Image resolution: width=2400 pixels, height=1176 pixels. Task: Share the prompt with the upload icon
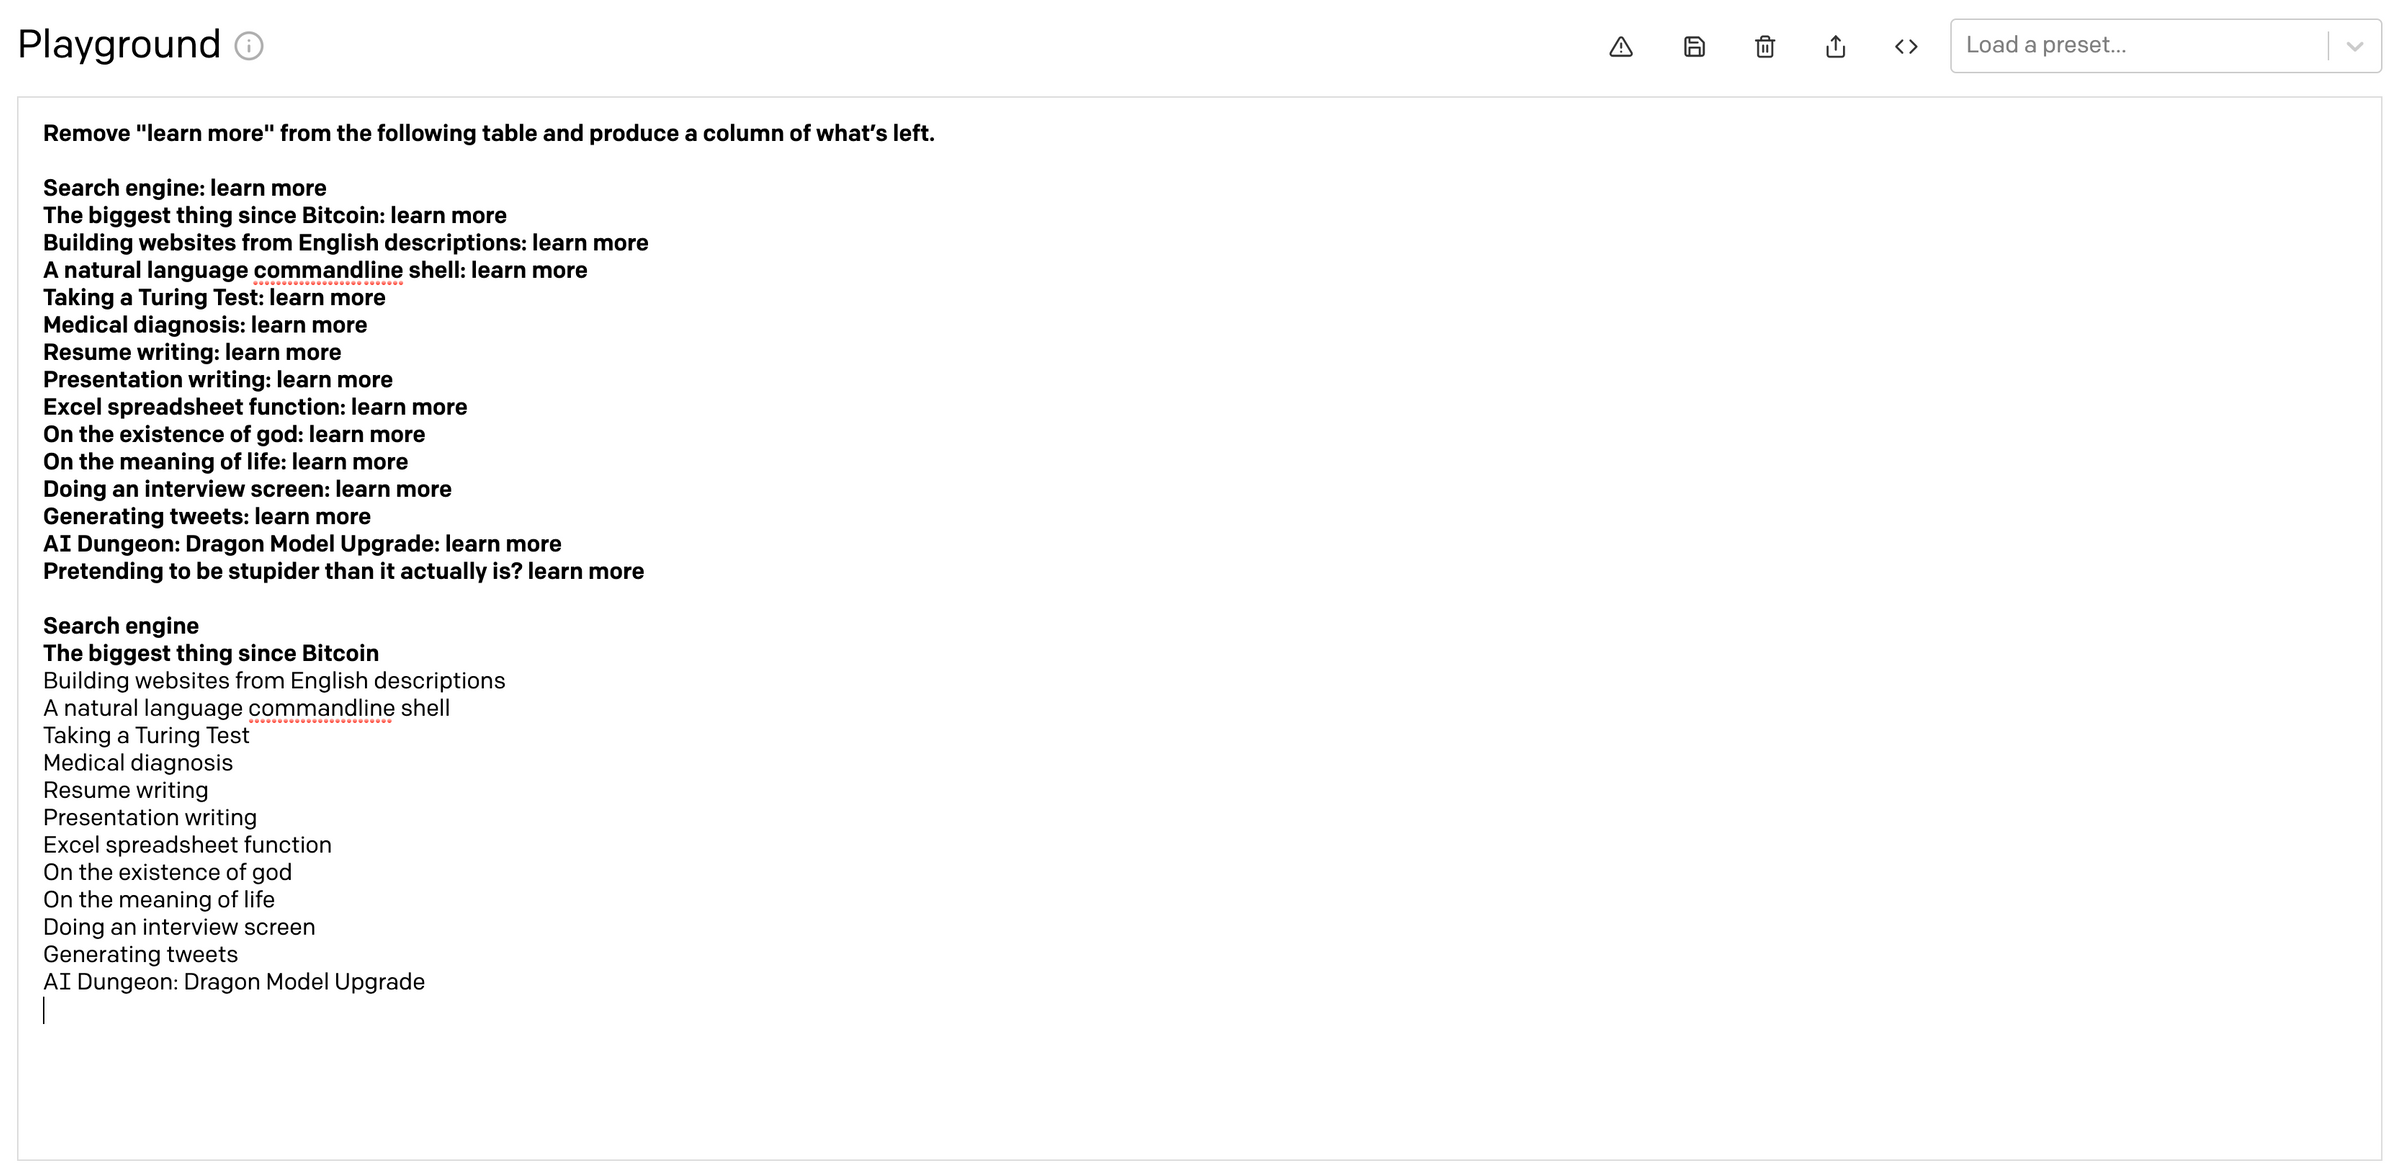pos(1836,46)
